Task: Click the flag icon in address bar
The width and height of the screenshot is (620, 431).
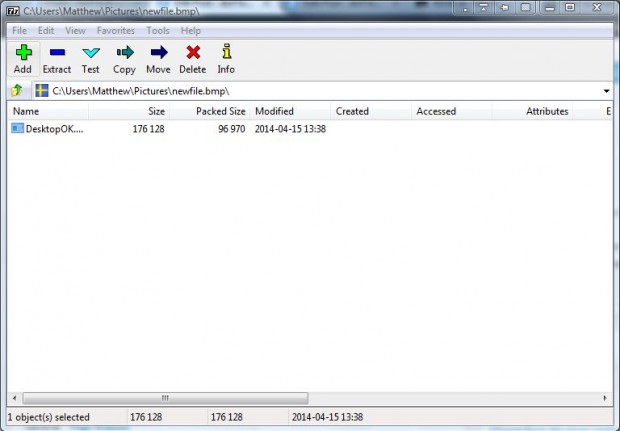Action: click(x=42, y=91)
